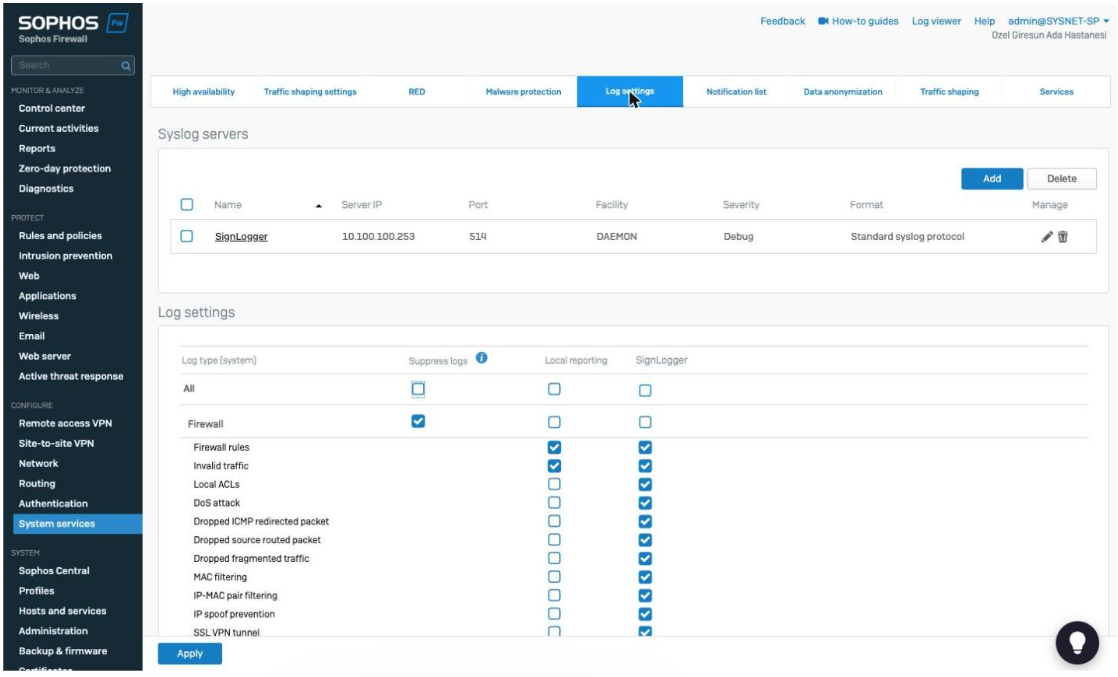Open Backup & firmware
Viewport: 1118px width, 677px height.
pyautogui.click(x=63, y=651)
